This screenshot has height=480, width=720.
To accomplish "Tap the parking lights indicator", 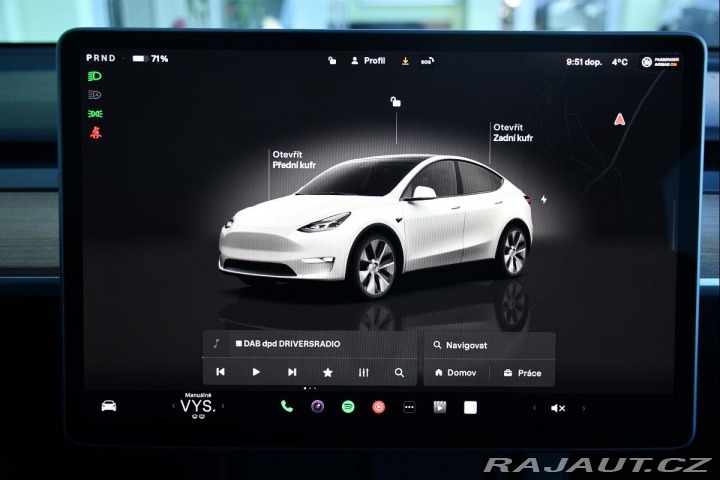I will coord(95,113).
